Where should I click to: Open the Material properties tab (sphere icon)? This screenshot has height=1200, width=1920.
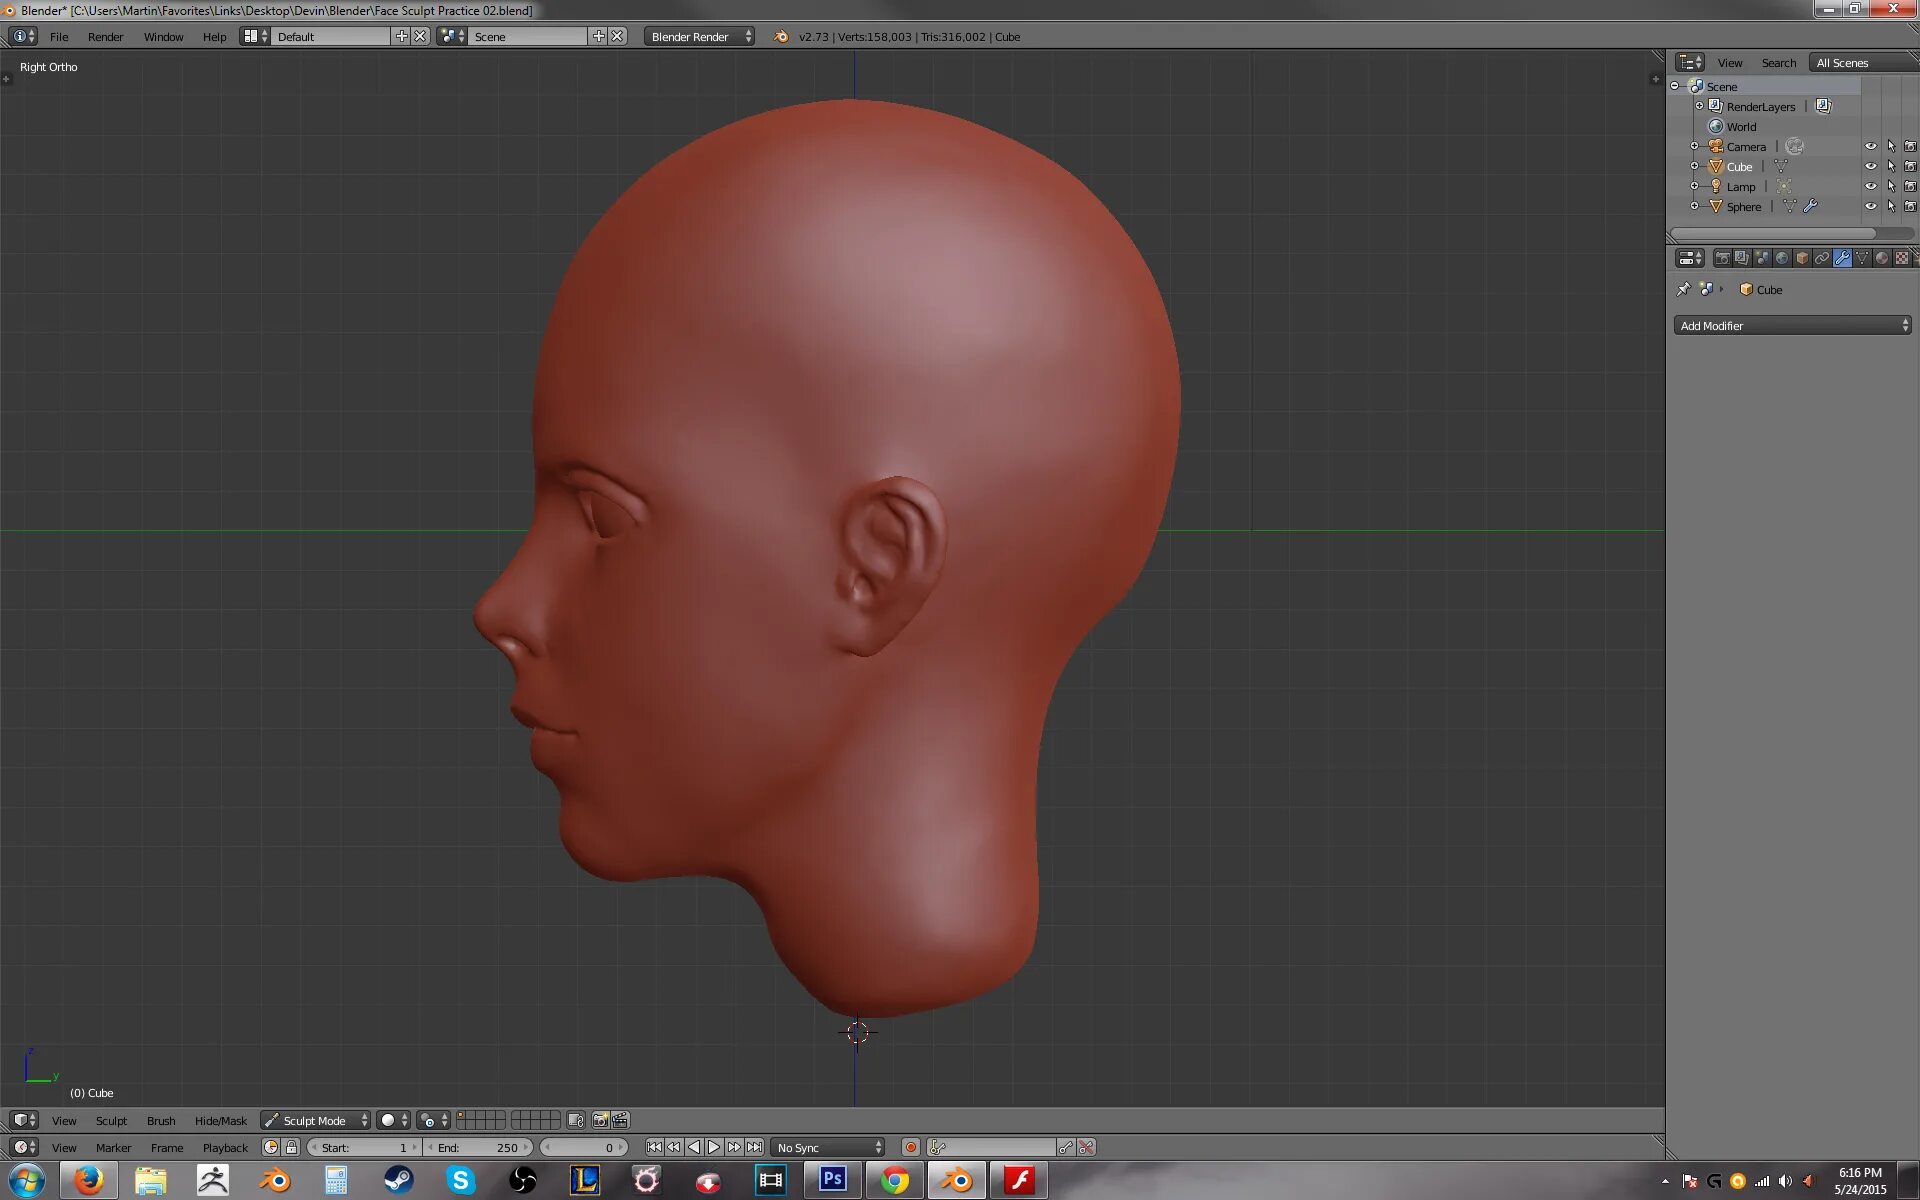1882,258
